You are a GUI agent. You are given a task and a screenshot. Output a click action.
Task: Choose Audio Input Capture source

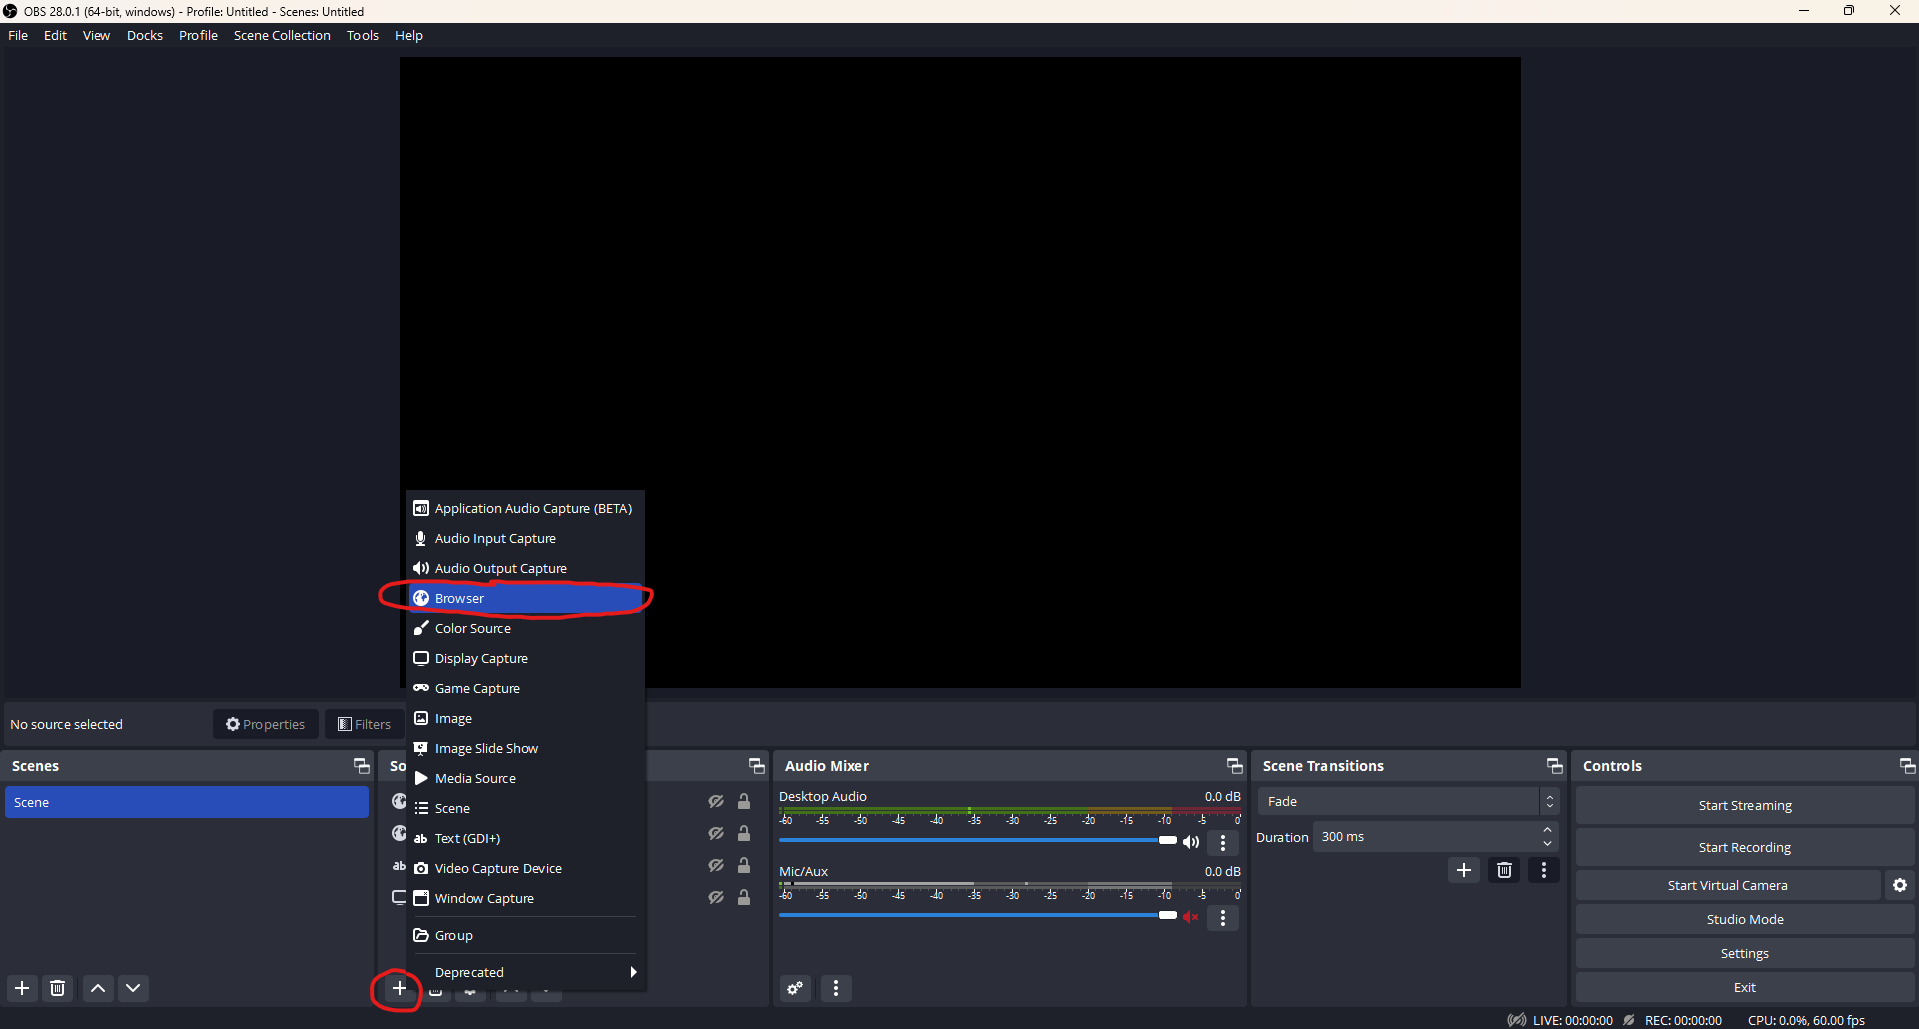pyautogui.click(x=524, y=538)
